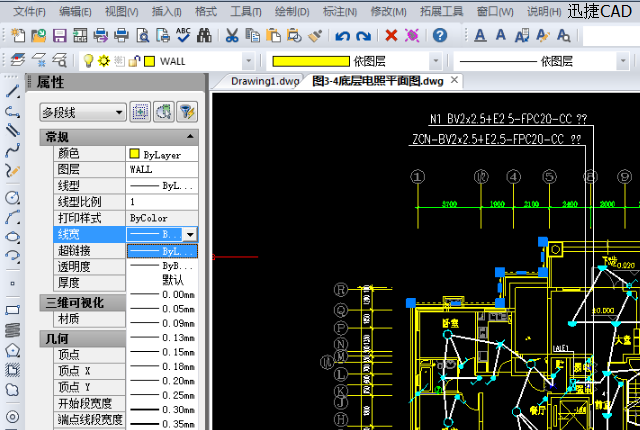Image resolution: width=640 pixels, height=430 pixels.
Task: Click the Print printer icon
Action: 121,36
